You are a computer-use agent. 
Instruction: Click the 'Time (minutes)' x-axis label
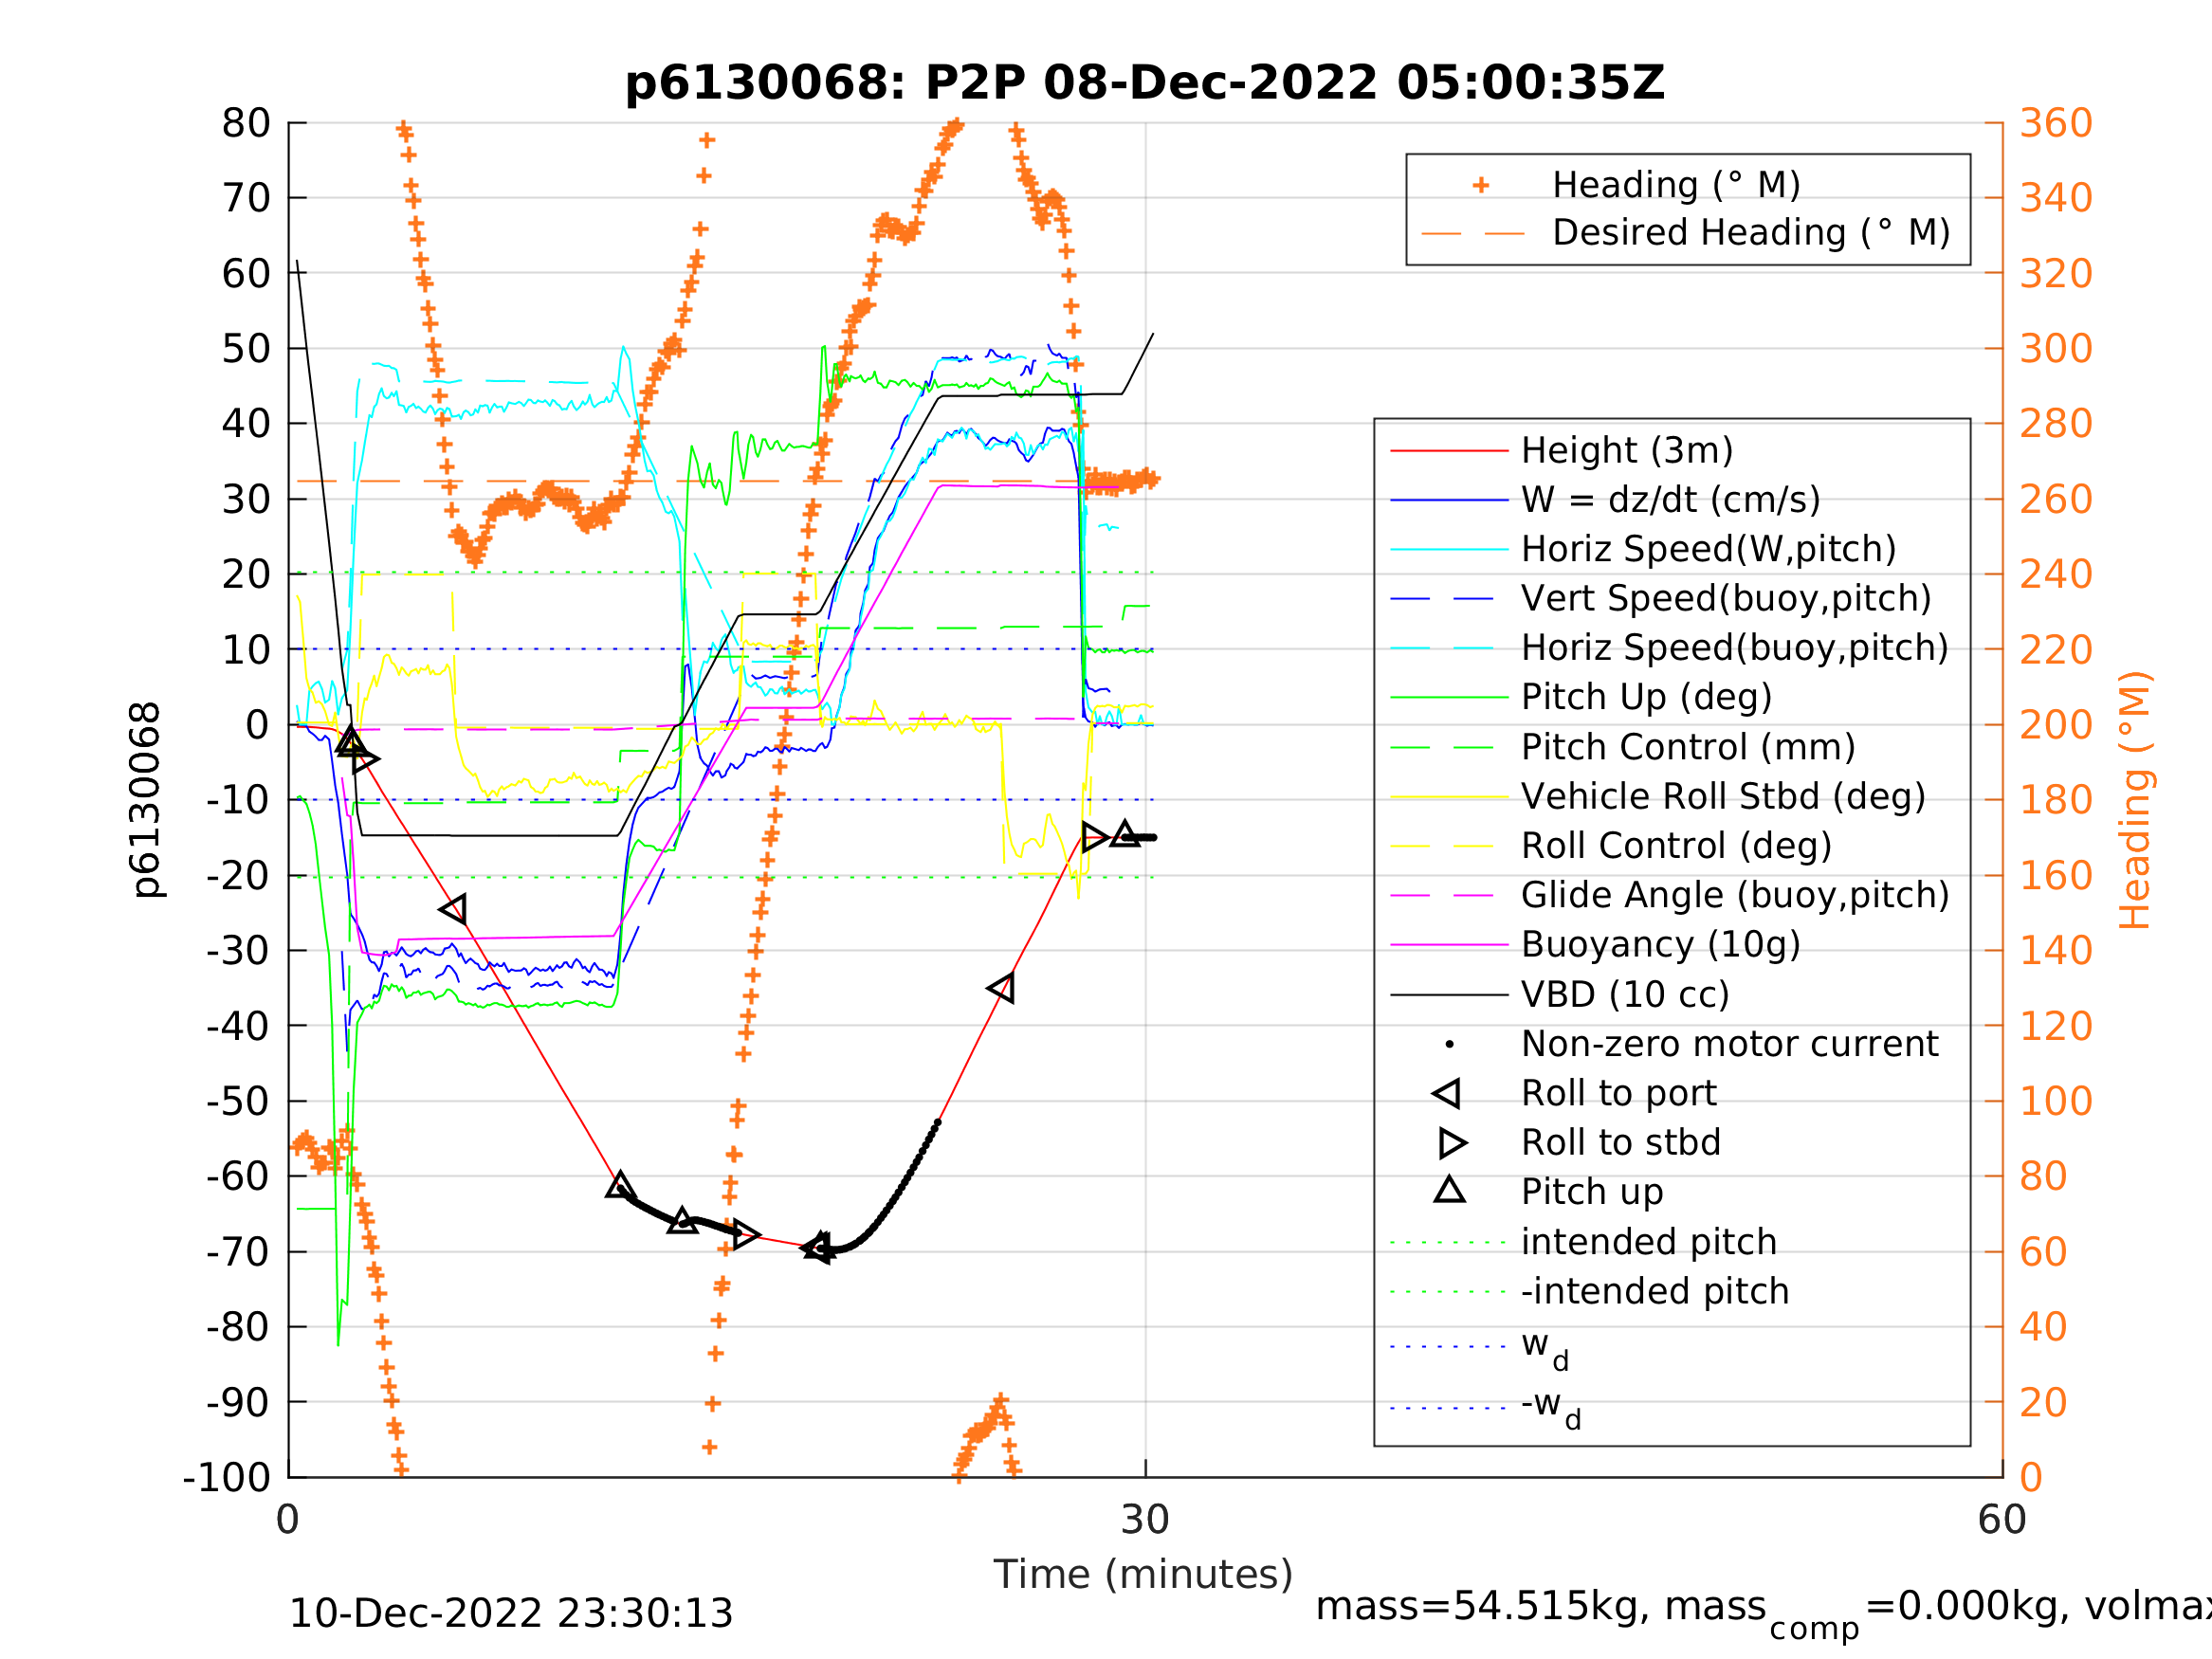pyautogui.click(x=1143, y=1575)
